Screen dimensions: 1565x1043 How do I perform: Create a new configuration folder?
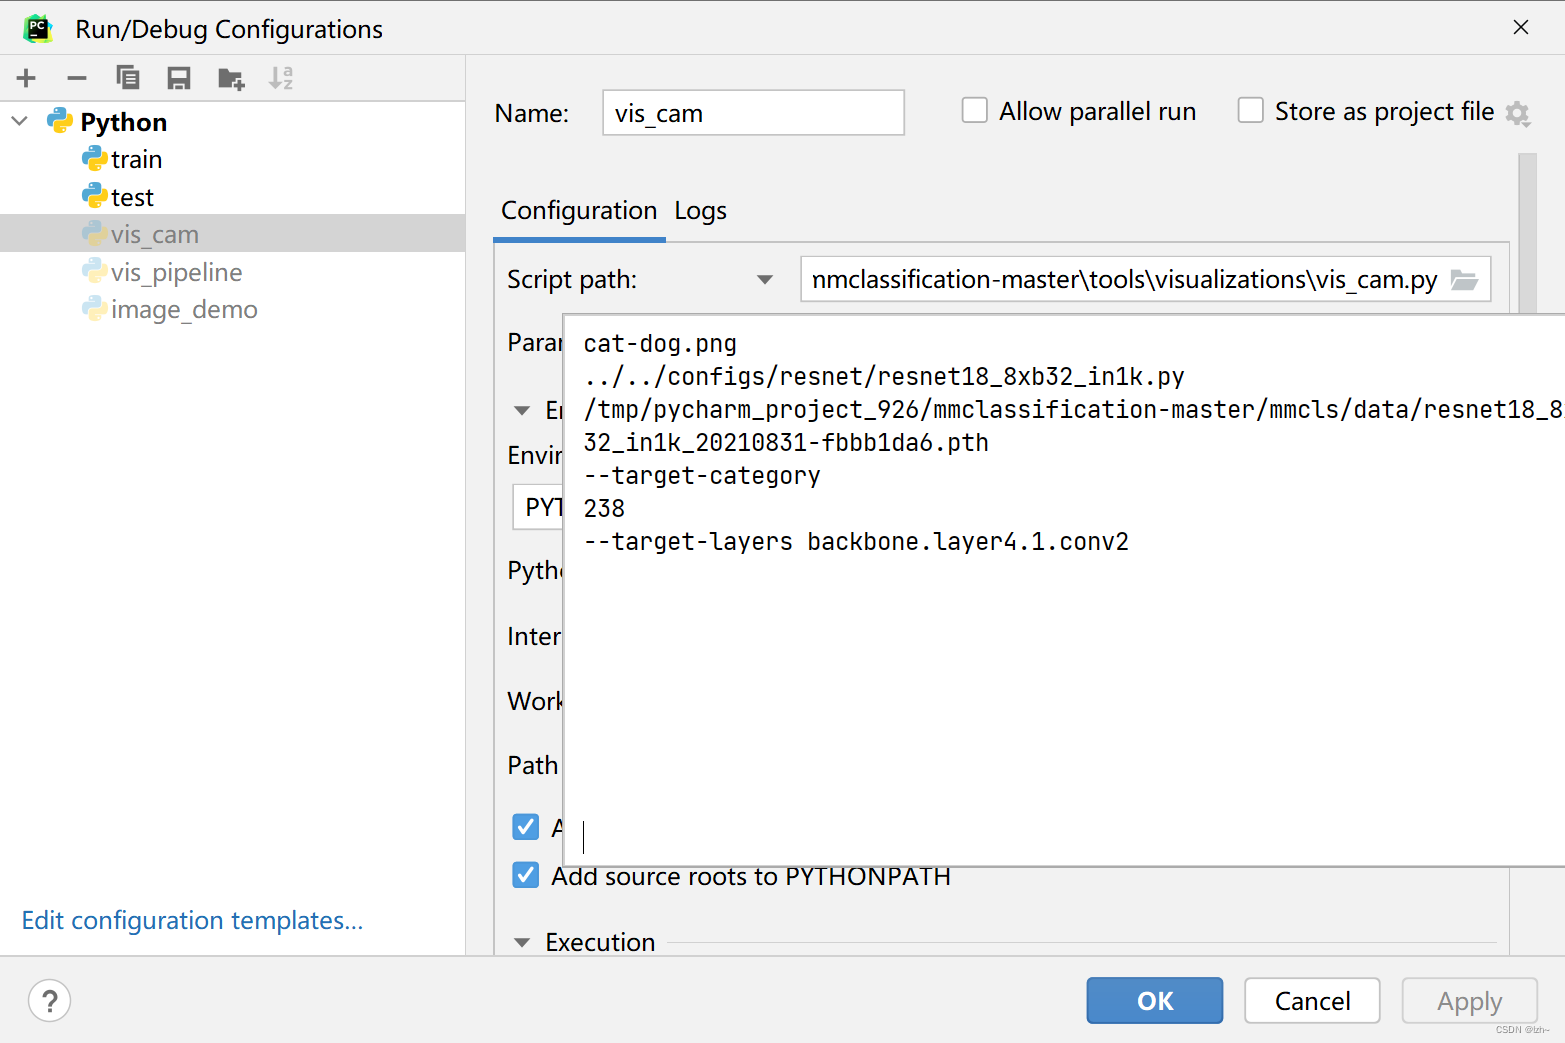click(x=231, y=78)
